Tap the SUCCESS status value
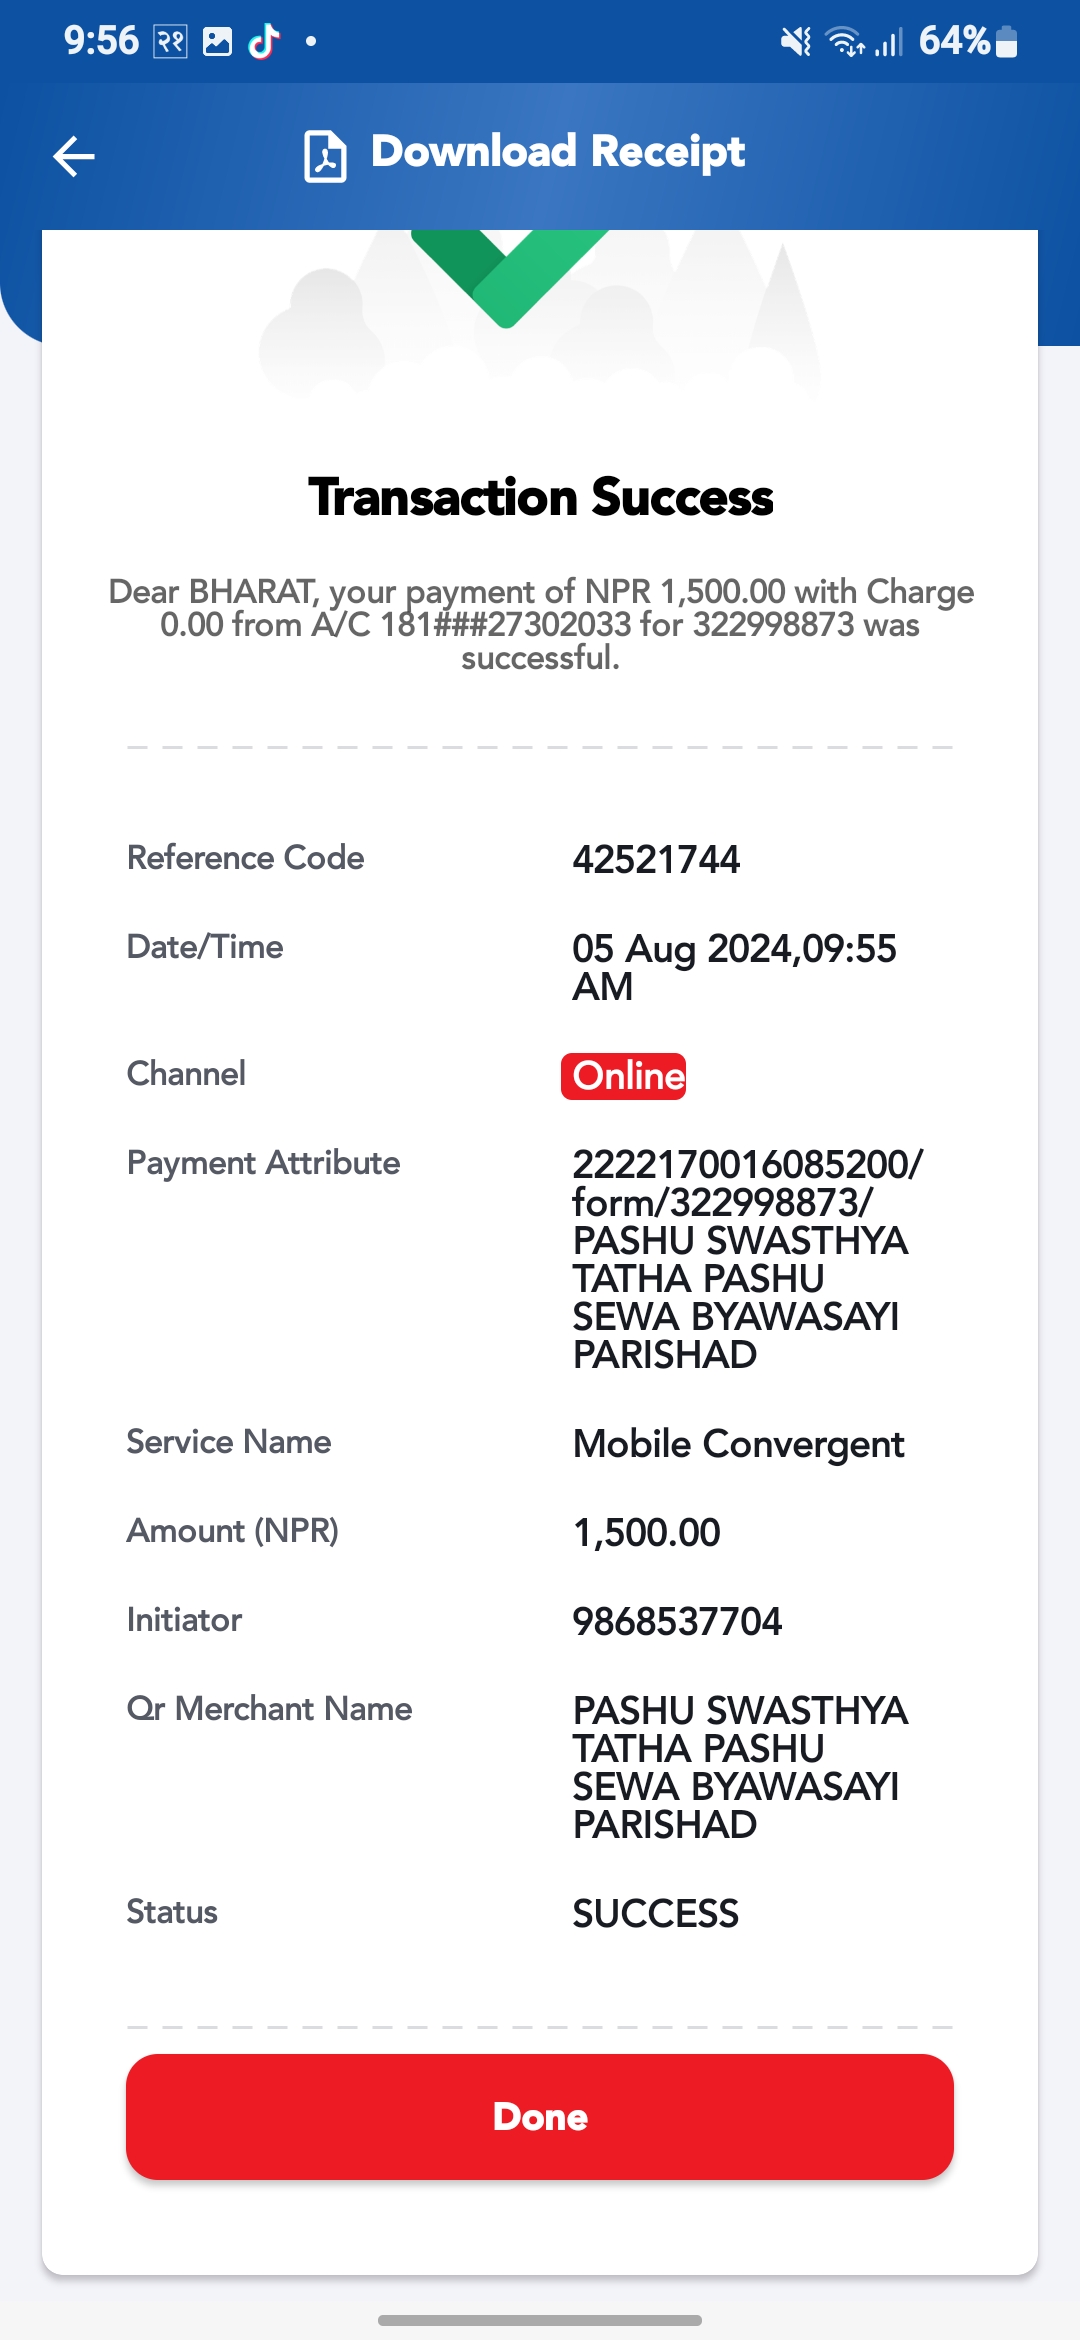Screen dimensions: 1080x2340 [655, 1914]
